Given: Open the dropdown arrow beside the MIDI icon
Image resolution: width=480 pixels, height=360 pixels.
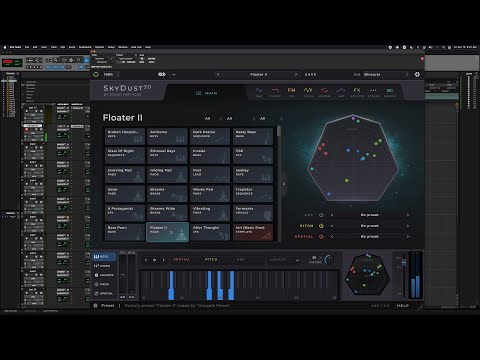Looking at the screenshot, I should [x=174, y=74].
